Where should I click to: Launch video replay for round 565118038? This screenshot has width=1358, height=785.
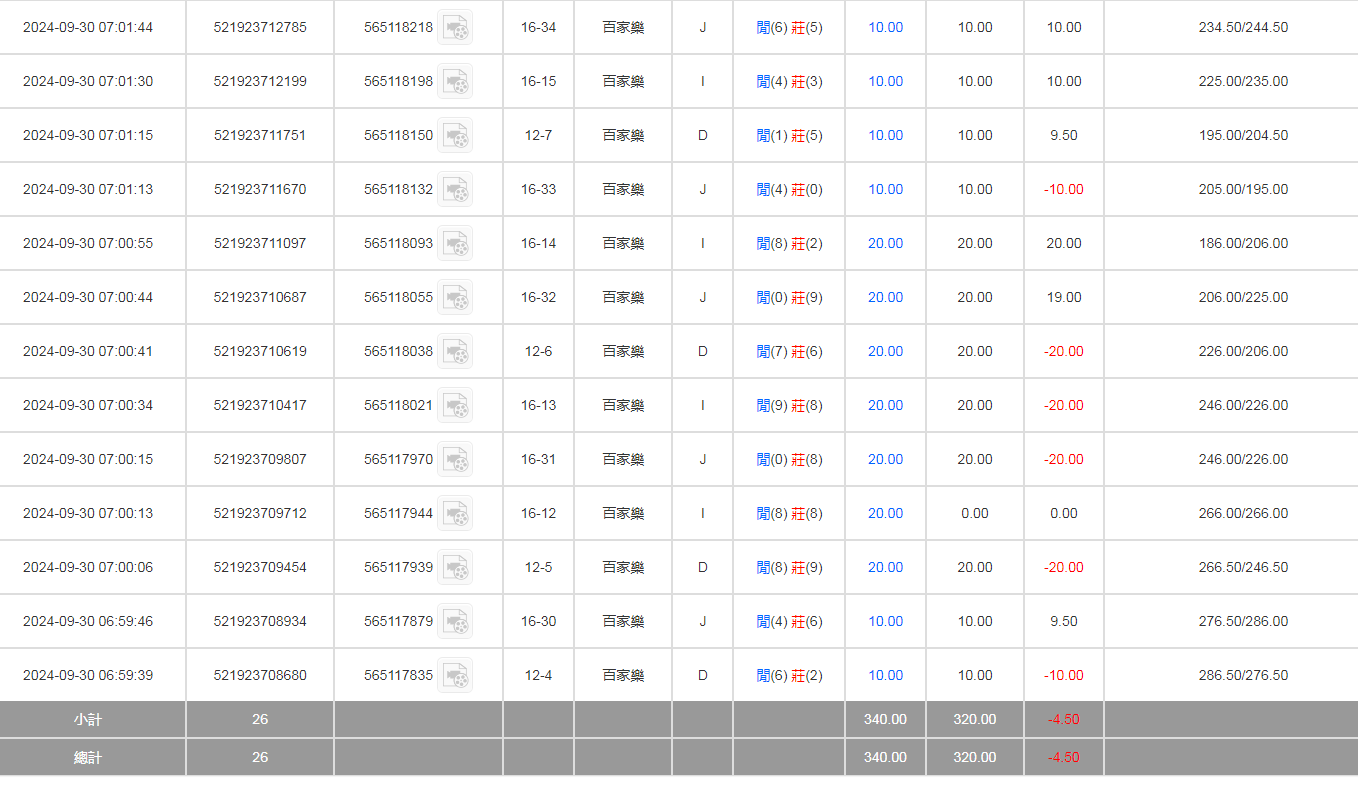455,352
